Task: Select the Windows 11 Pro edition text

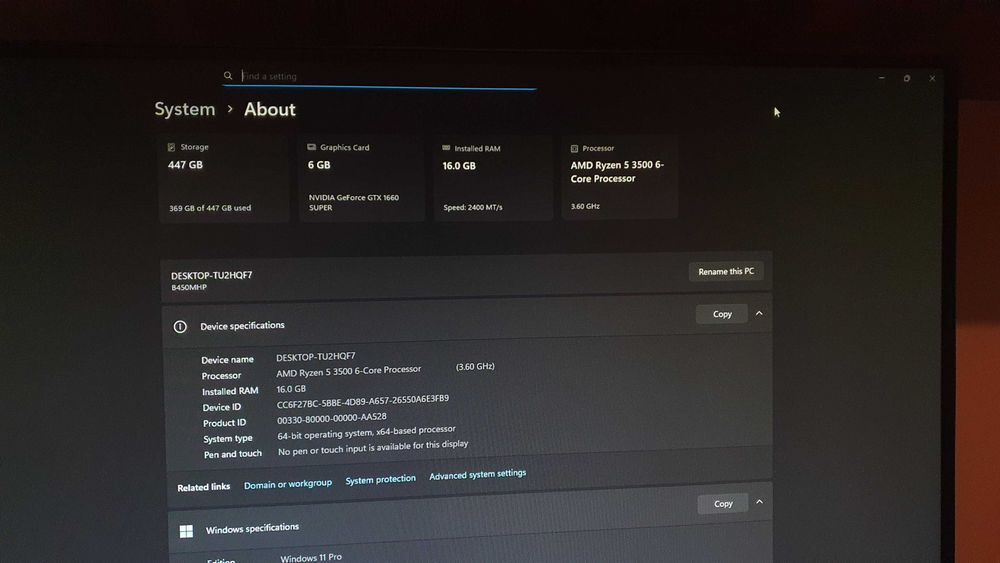Action: point(311,558)
